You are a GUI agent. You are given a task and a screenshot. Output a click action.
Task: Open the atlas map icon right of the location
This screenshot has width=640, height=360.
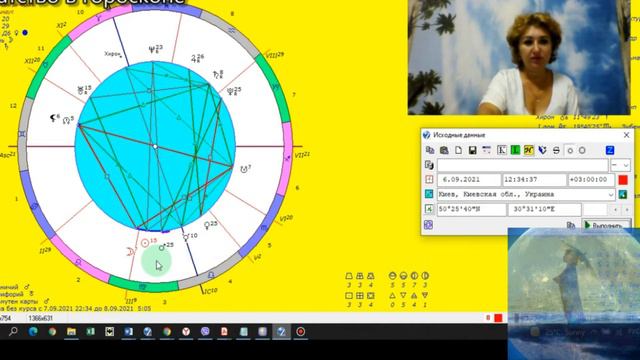623,194
